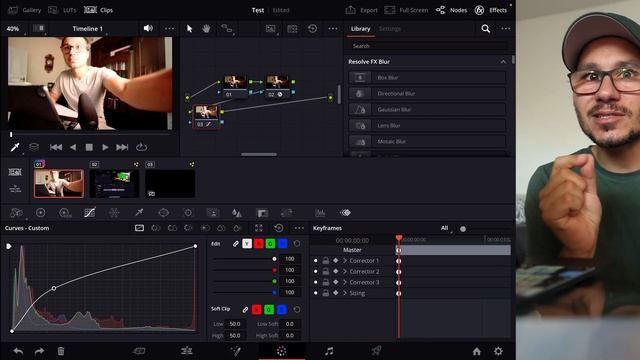Screen dimensions: 640x360
Task: Select clip 01 thumbnail
Action: (59, 184)
